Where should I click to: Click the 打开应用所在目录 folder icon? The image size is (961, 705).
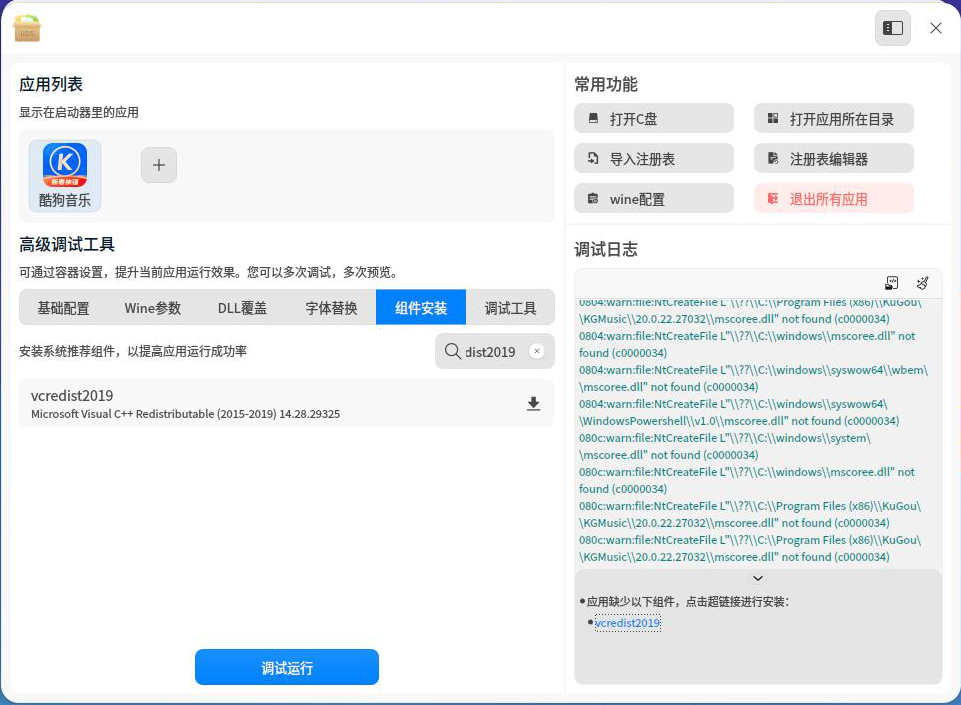pos(773,118)
